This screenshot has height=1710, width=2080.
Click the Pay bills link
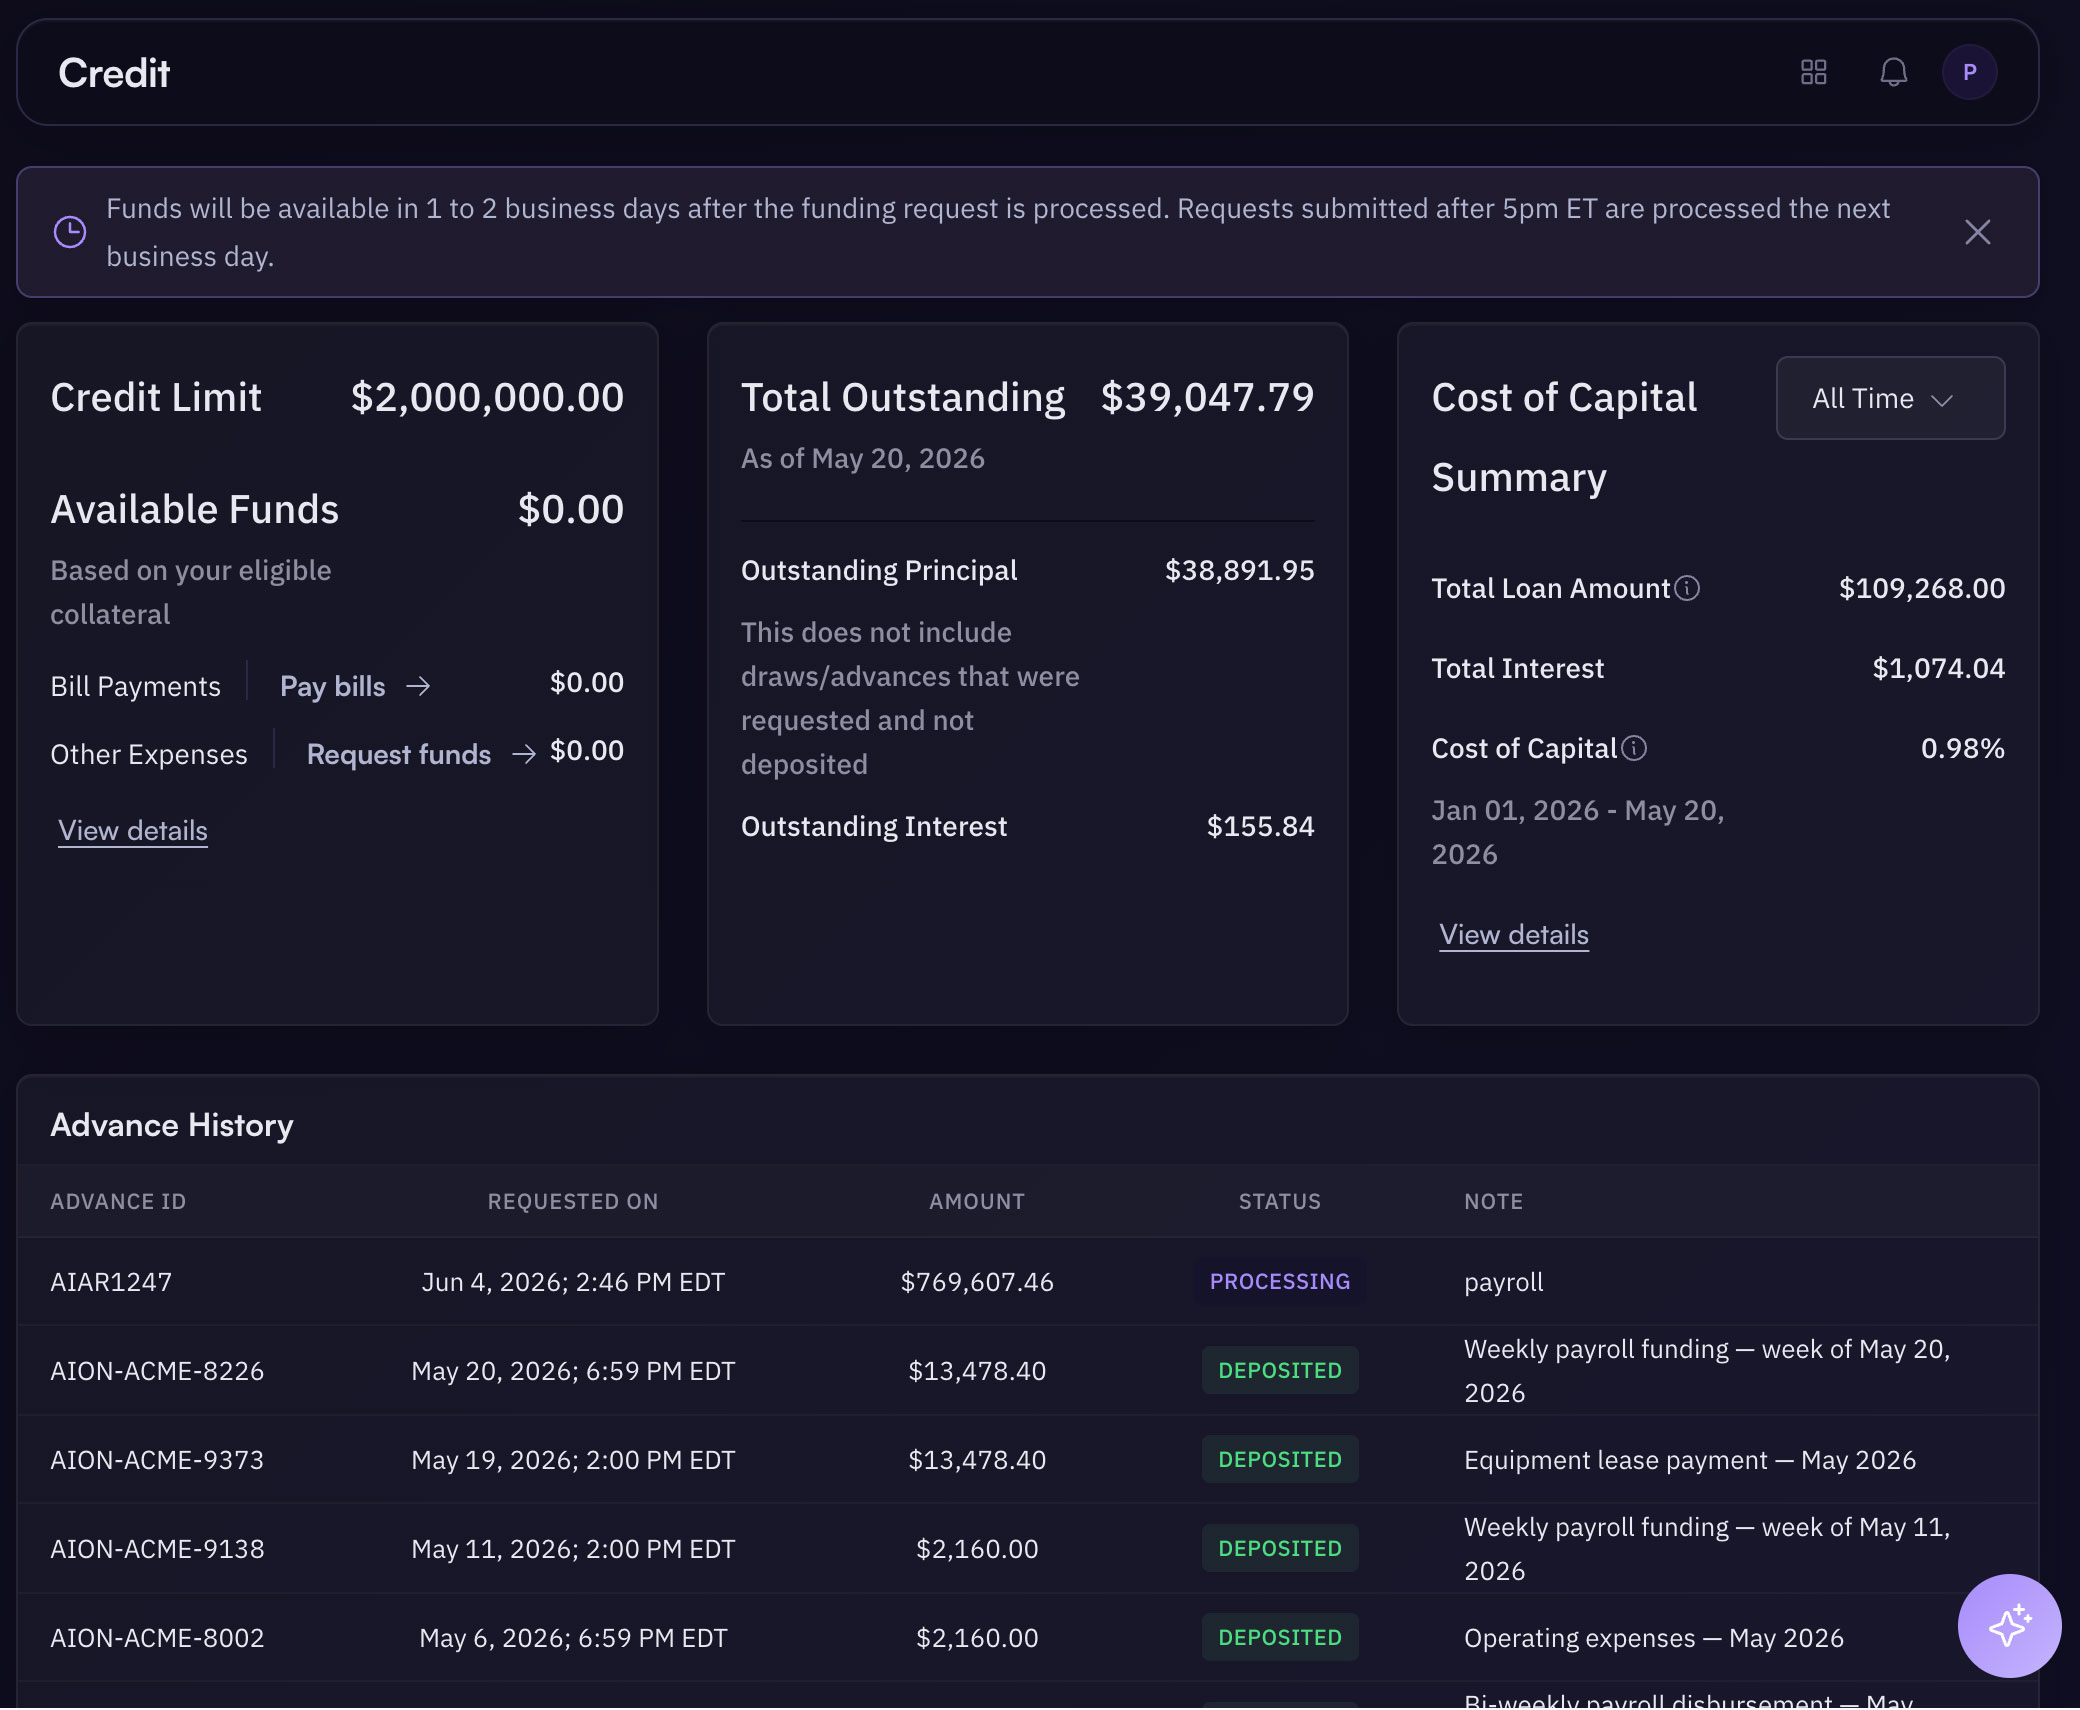pos(332,686)
